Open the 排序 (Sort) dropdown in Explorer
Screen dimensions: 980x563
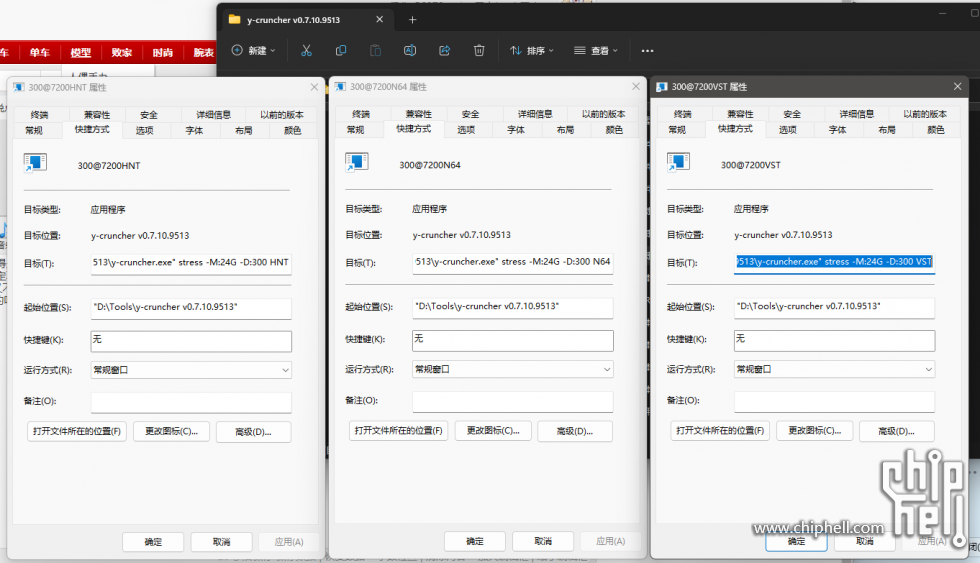(532, 51)
